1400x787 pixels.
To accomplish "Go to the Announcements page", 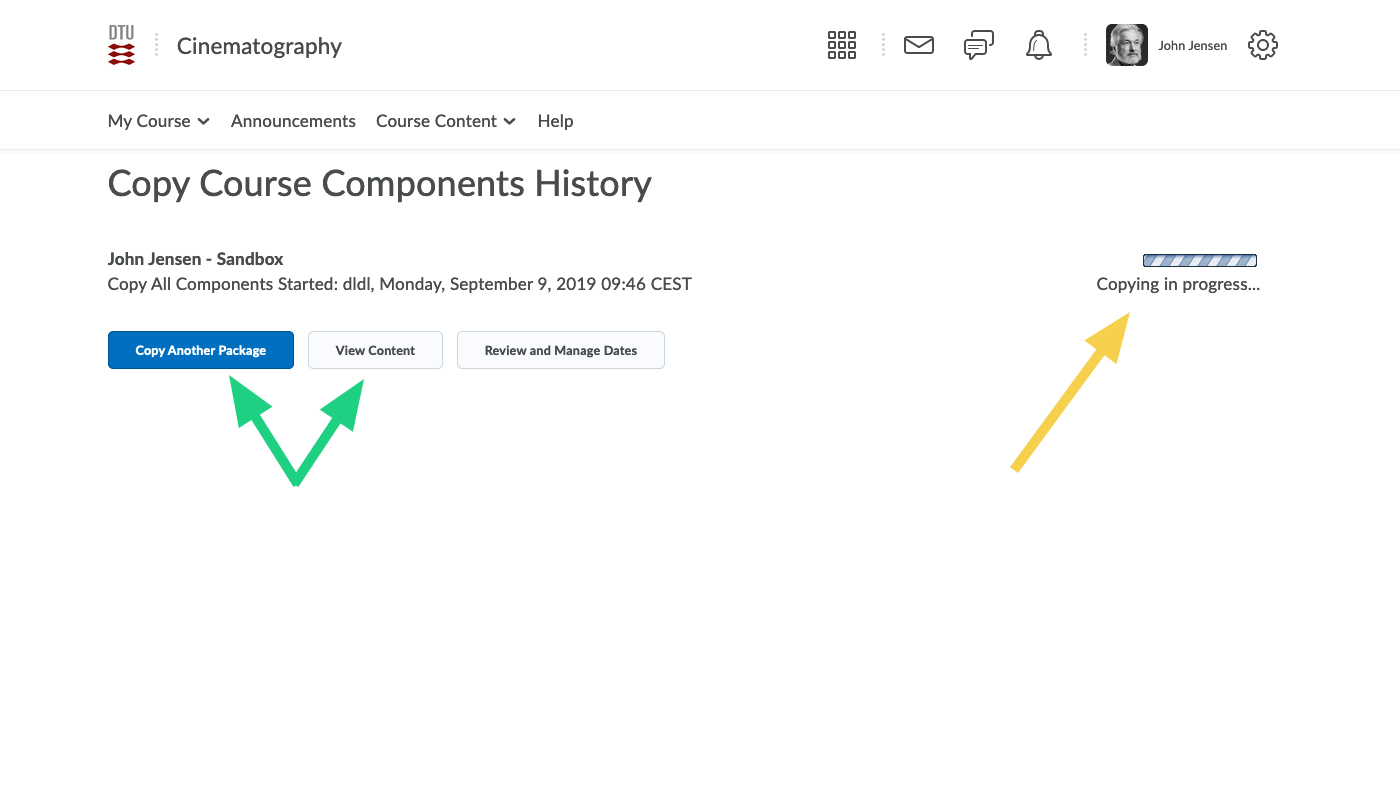I will tap(293, 121).
